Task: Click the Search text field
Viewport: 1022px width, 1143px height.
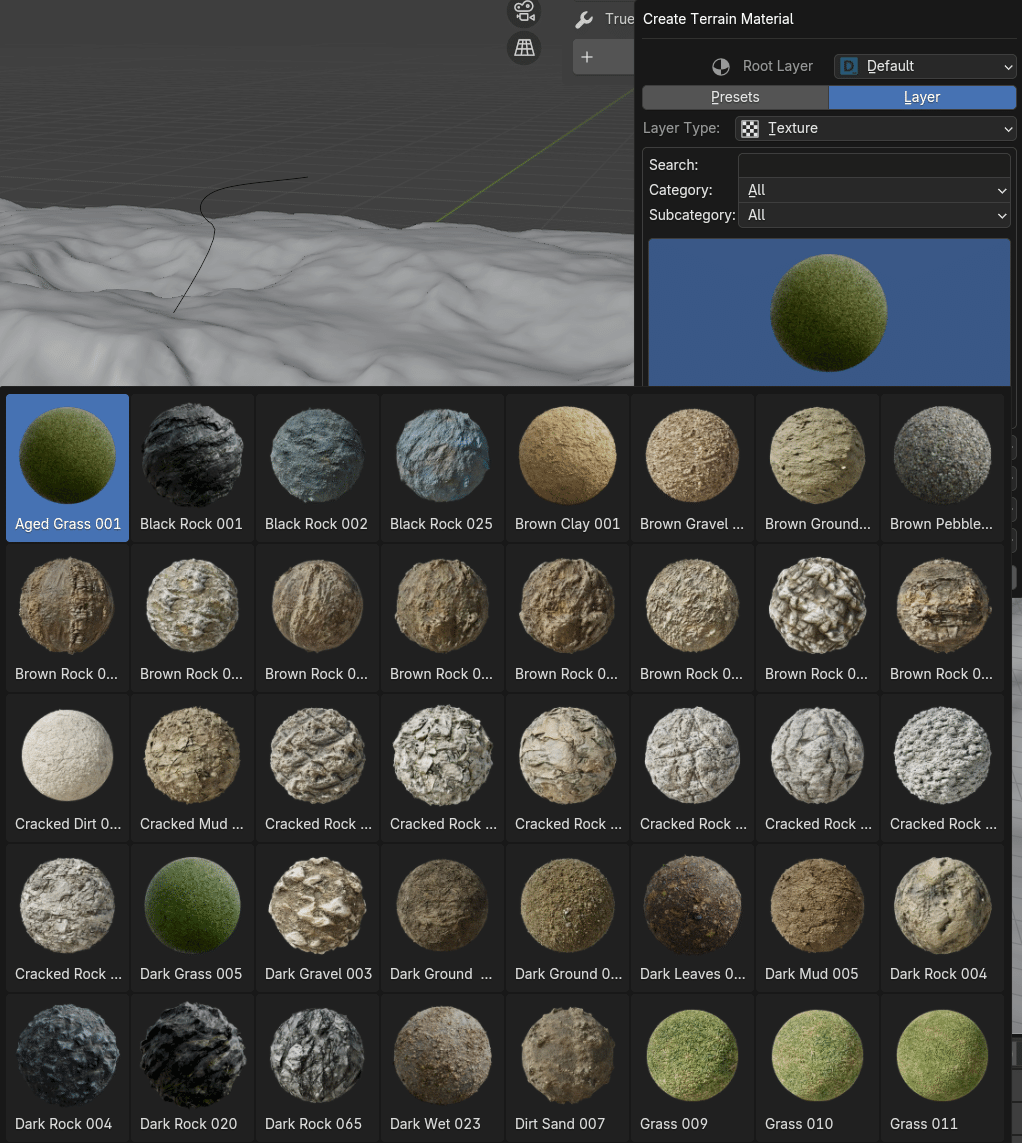Action: click(875, 165)
